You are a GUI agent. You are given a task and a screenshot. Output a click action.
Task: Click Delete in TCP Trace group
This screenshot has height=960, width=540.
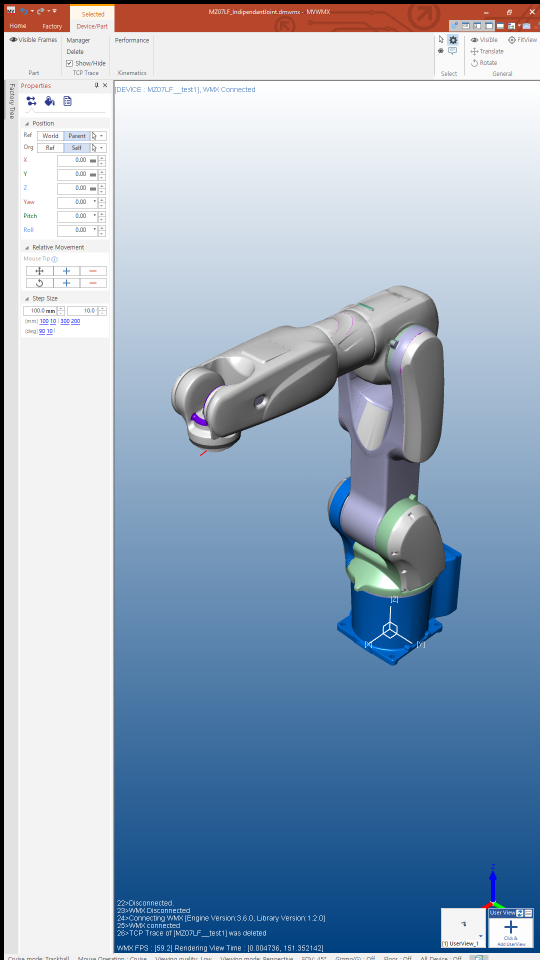pos(75,52)
